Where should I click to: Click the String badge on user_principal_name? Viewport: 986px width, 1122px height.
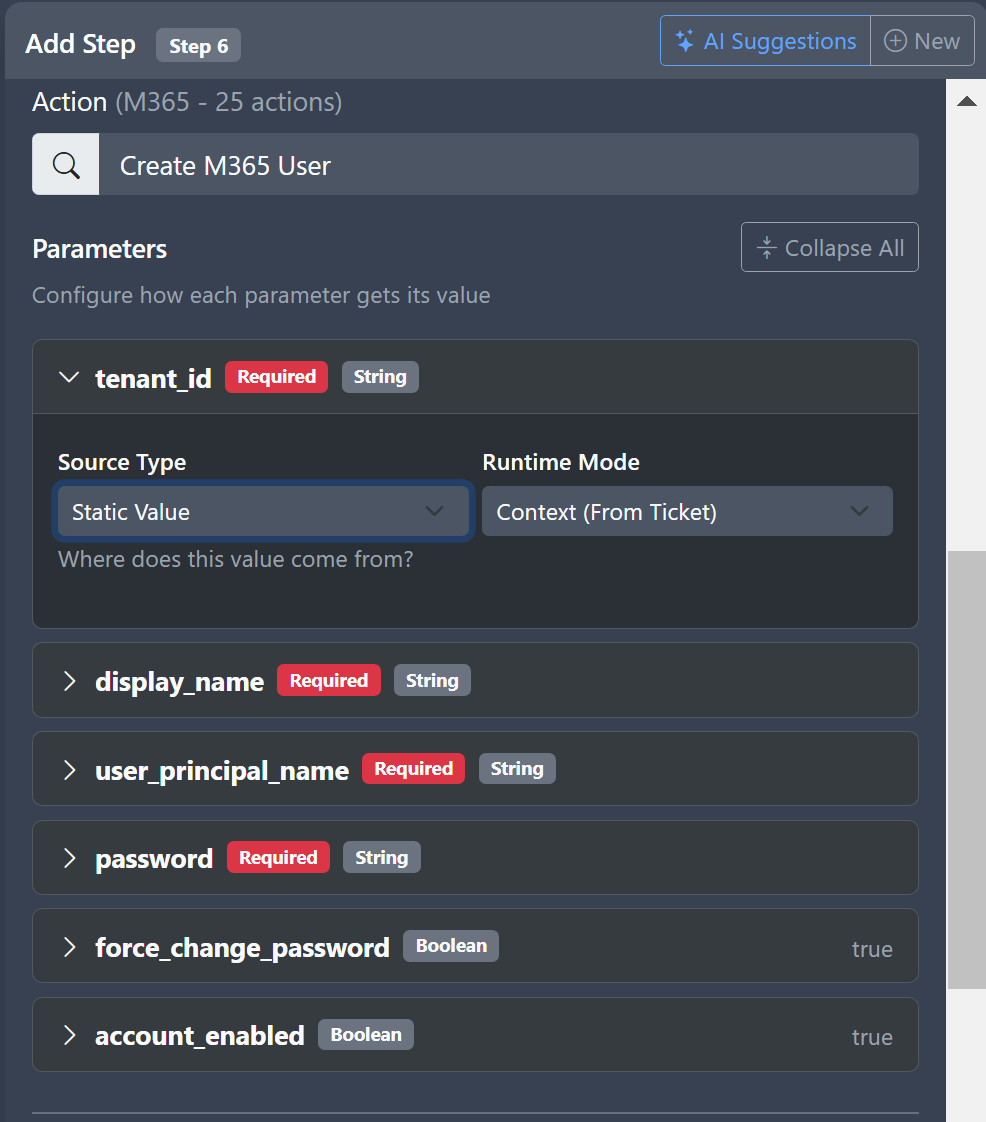(x=517, y=769)
